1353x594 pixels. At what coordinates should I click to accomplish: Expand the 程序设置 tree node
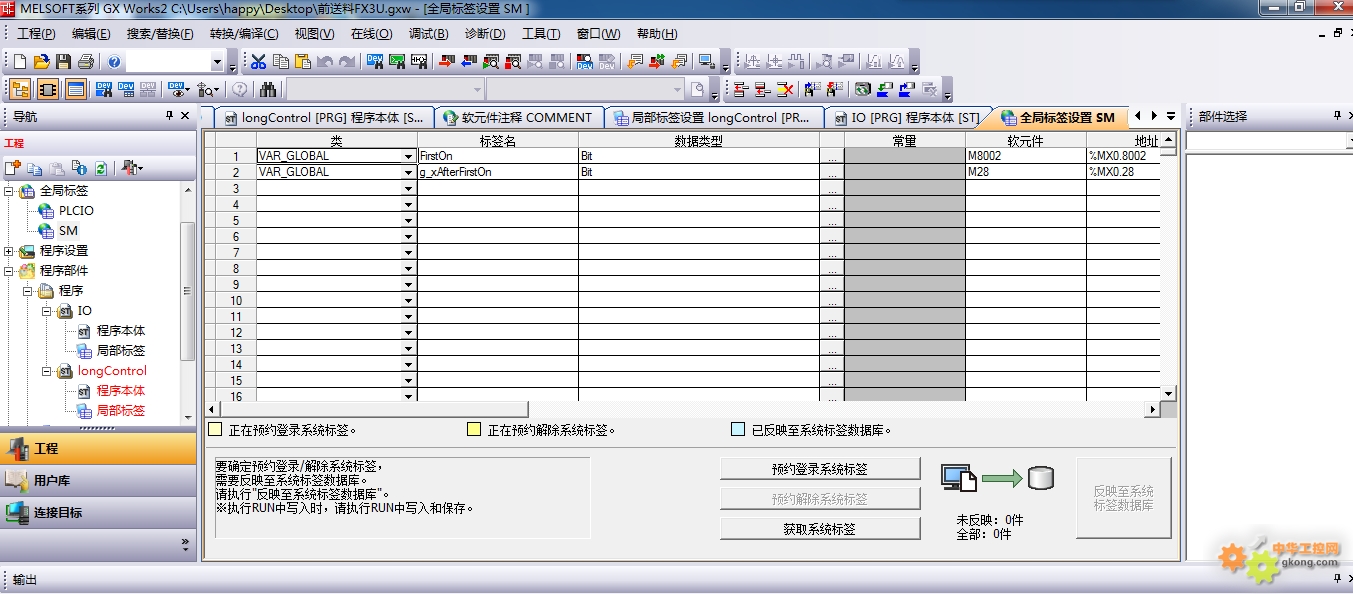pyautogui.click(x=9, y=251)
